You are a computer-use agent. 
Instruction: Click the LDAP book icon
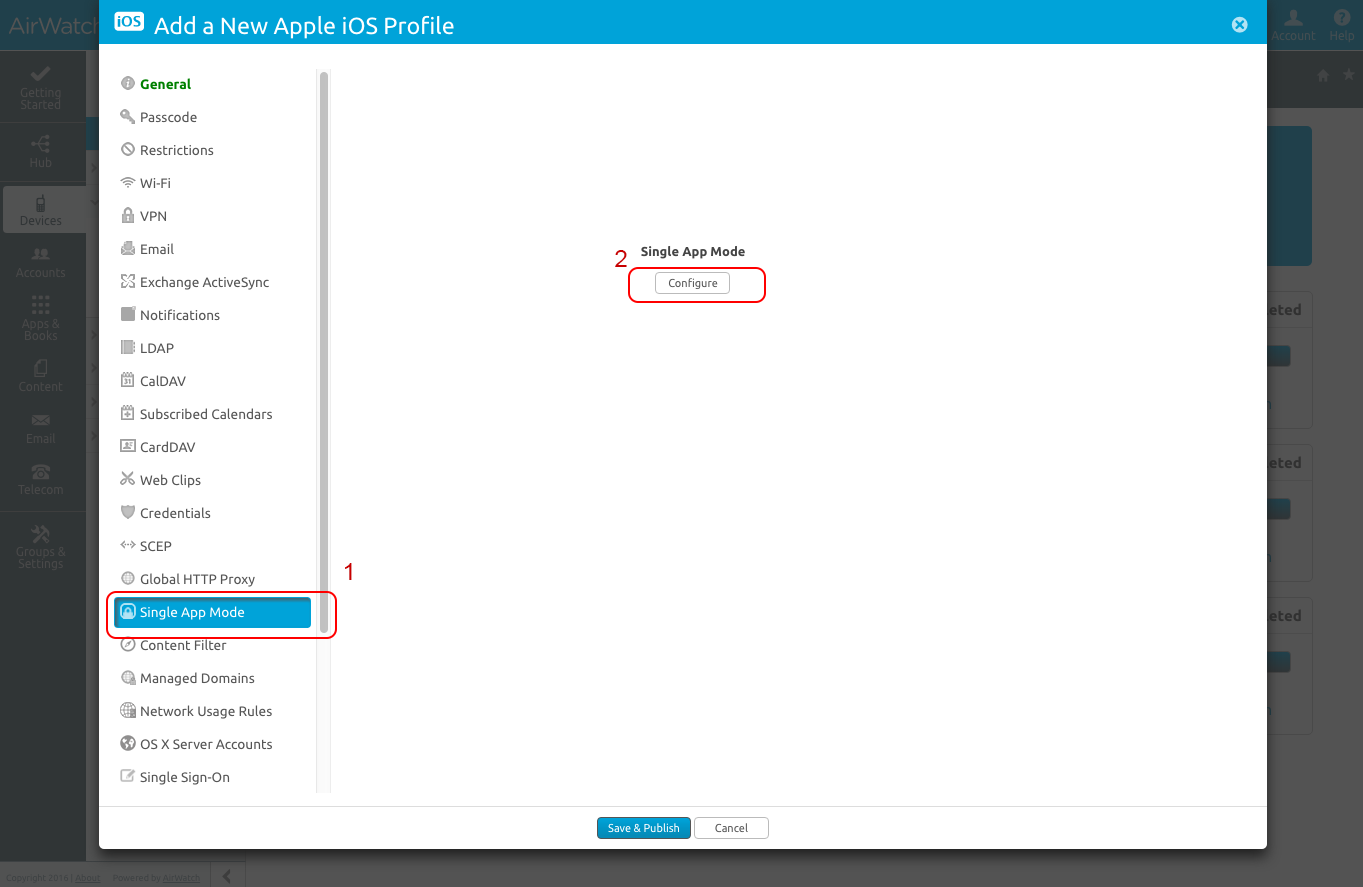coord(127,348)
